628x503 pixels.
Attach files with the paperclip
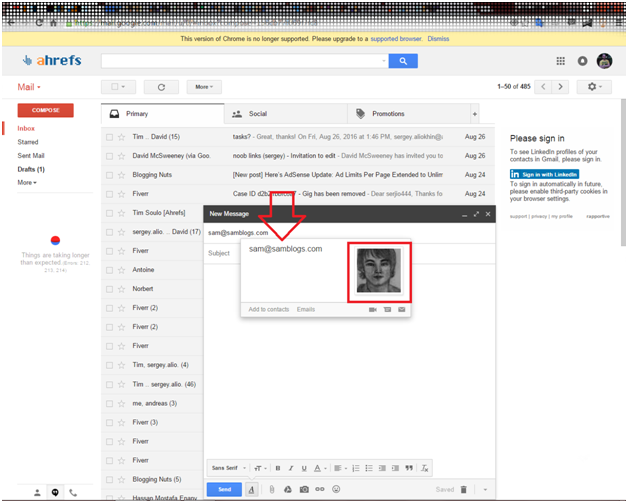[x=272, y=489]
